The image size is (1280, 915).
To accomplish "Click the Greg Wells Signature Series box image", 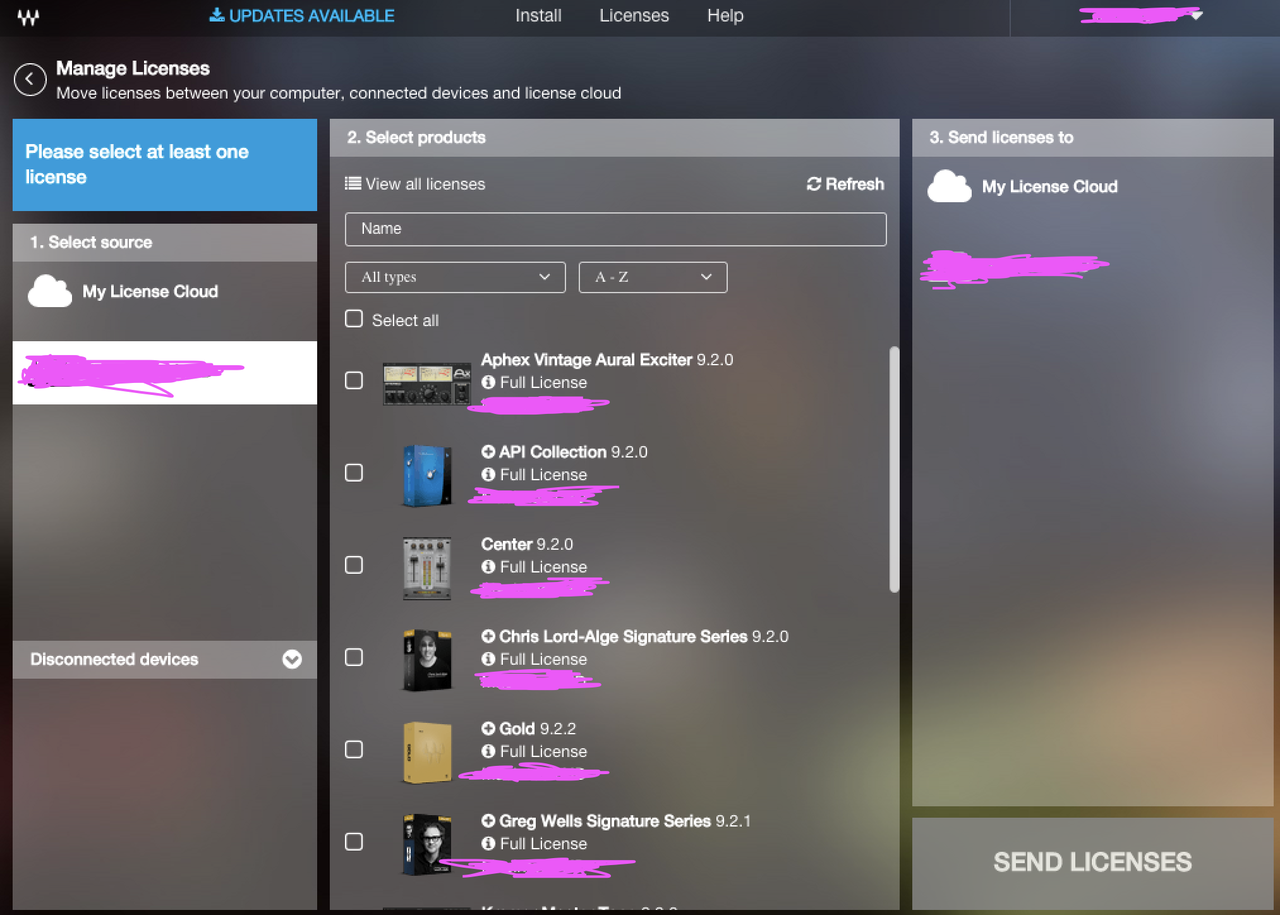I will [x=427, y=845].
